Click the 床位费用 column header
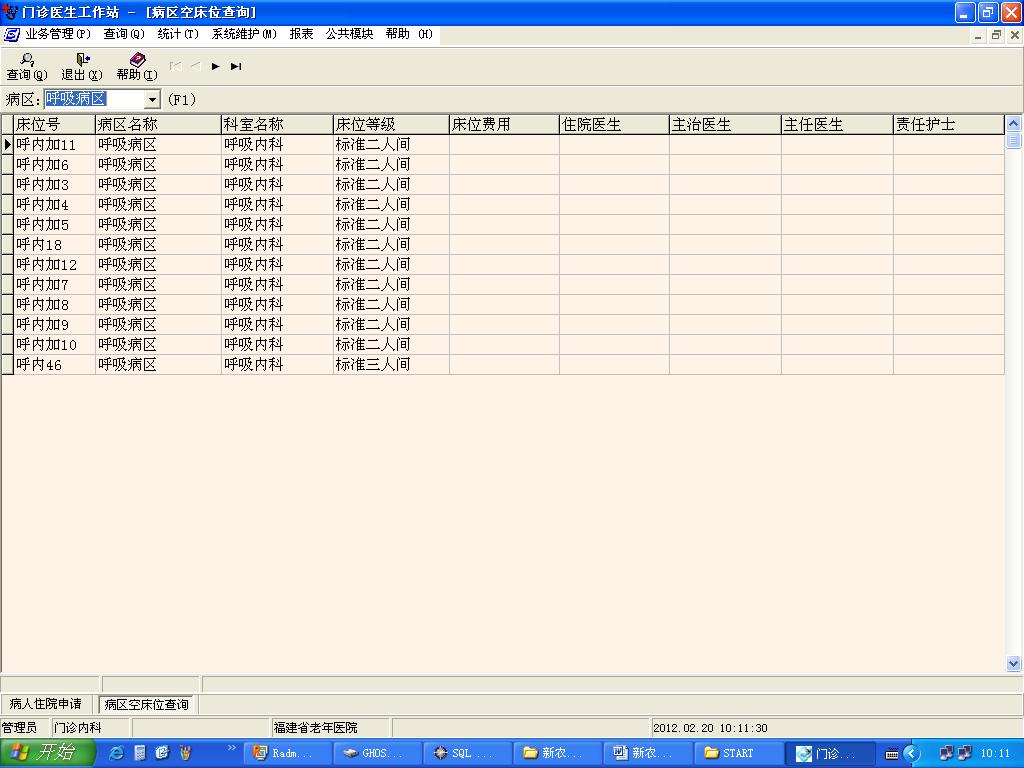Image resolution: width=1024 pixels, height=768 pixels. [x=504, y=124]
